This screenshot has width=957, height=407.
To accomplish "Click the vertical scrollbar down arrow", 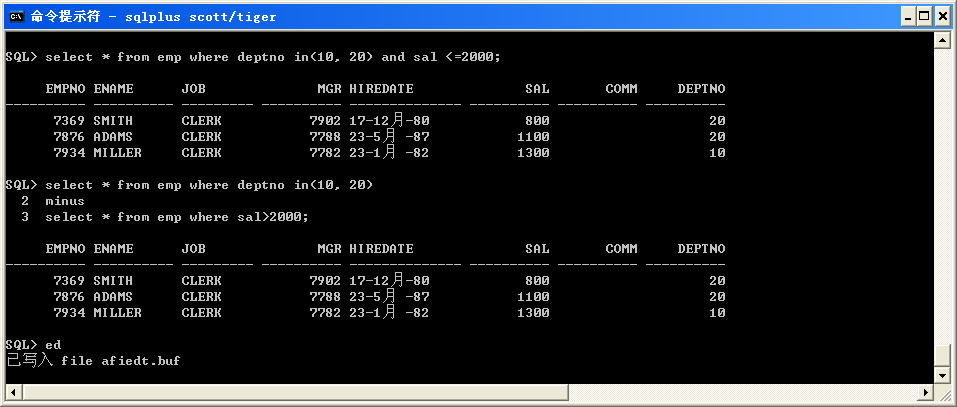I will tap(941, 376).
